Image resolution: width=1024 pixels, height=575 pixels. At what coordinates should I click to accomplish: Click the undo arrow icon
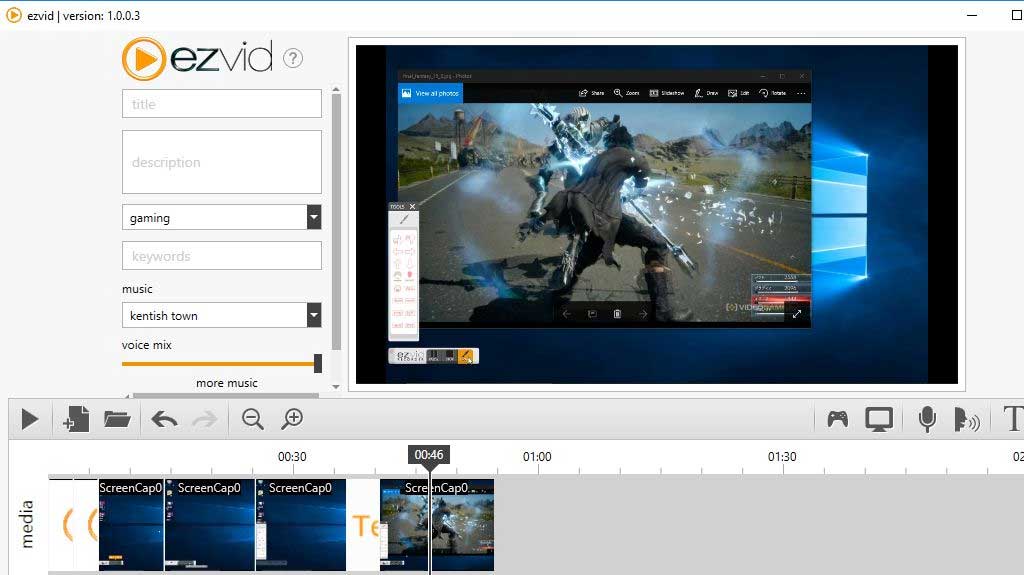click(x=164, y=419)
